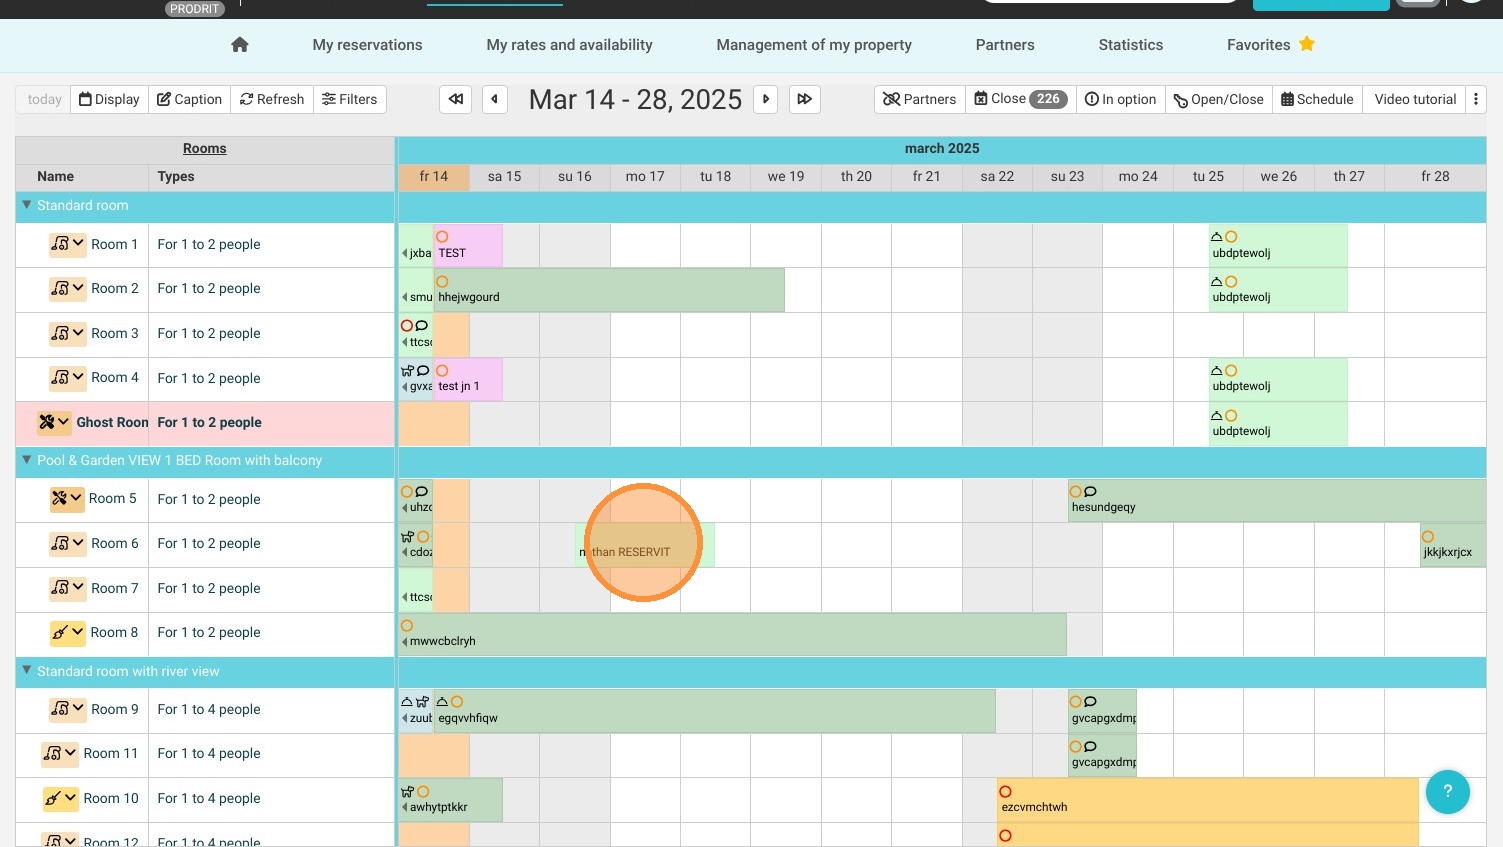1503x847 pixels.
Task: Open the gvcapgxdmp reservation in Room 11
Action: click(x=1102, y=755)
